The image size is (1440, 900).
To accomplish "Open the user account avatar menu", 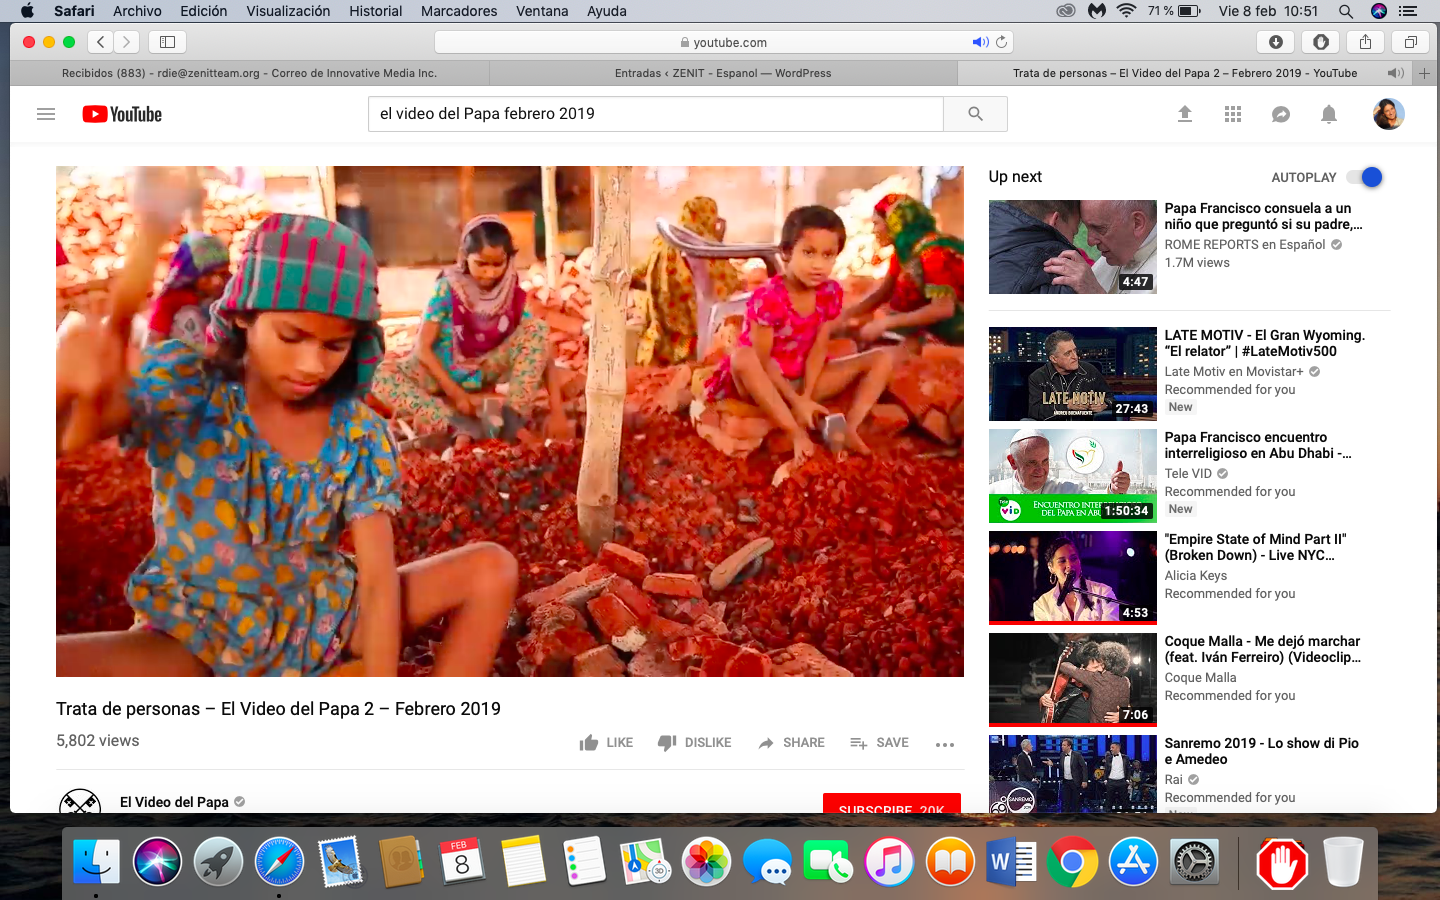I will [1388, 114].
